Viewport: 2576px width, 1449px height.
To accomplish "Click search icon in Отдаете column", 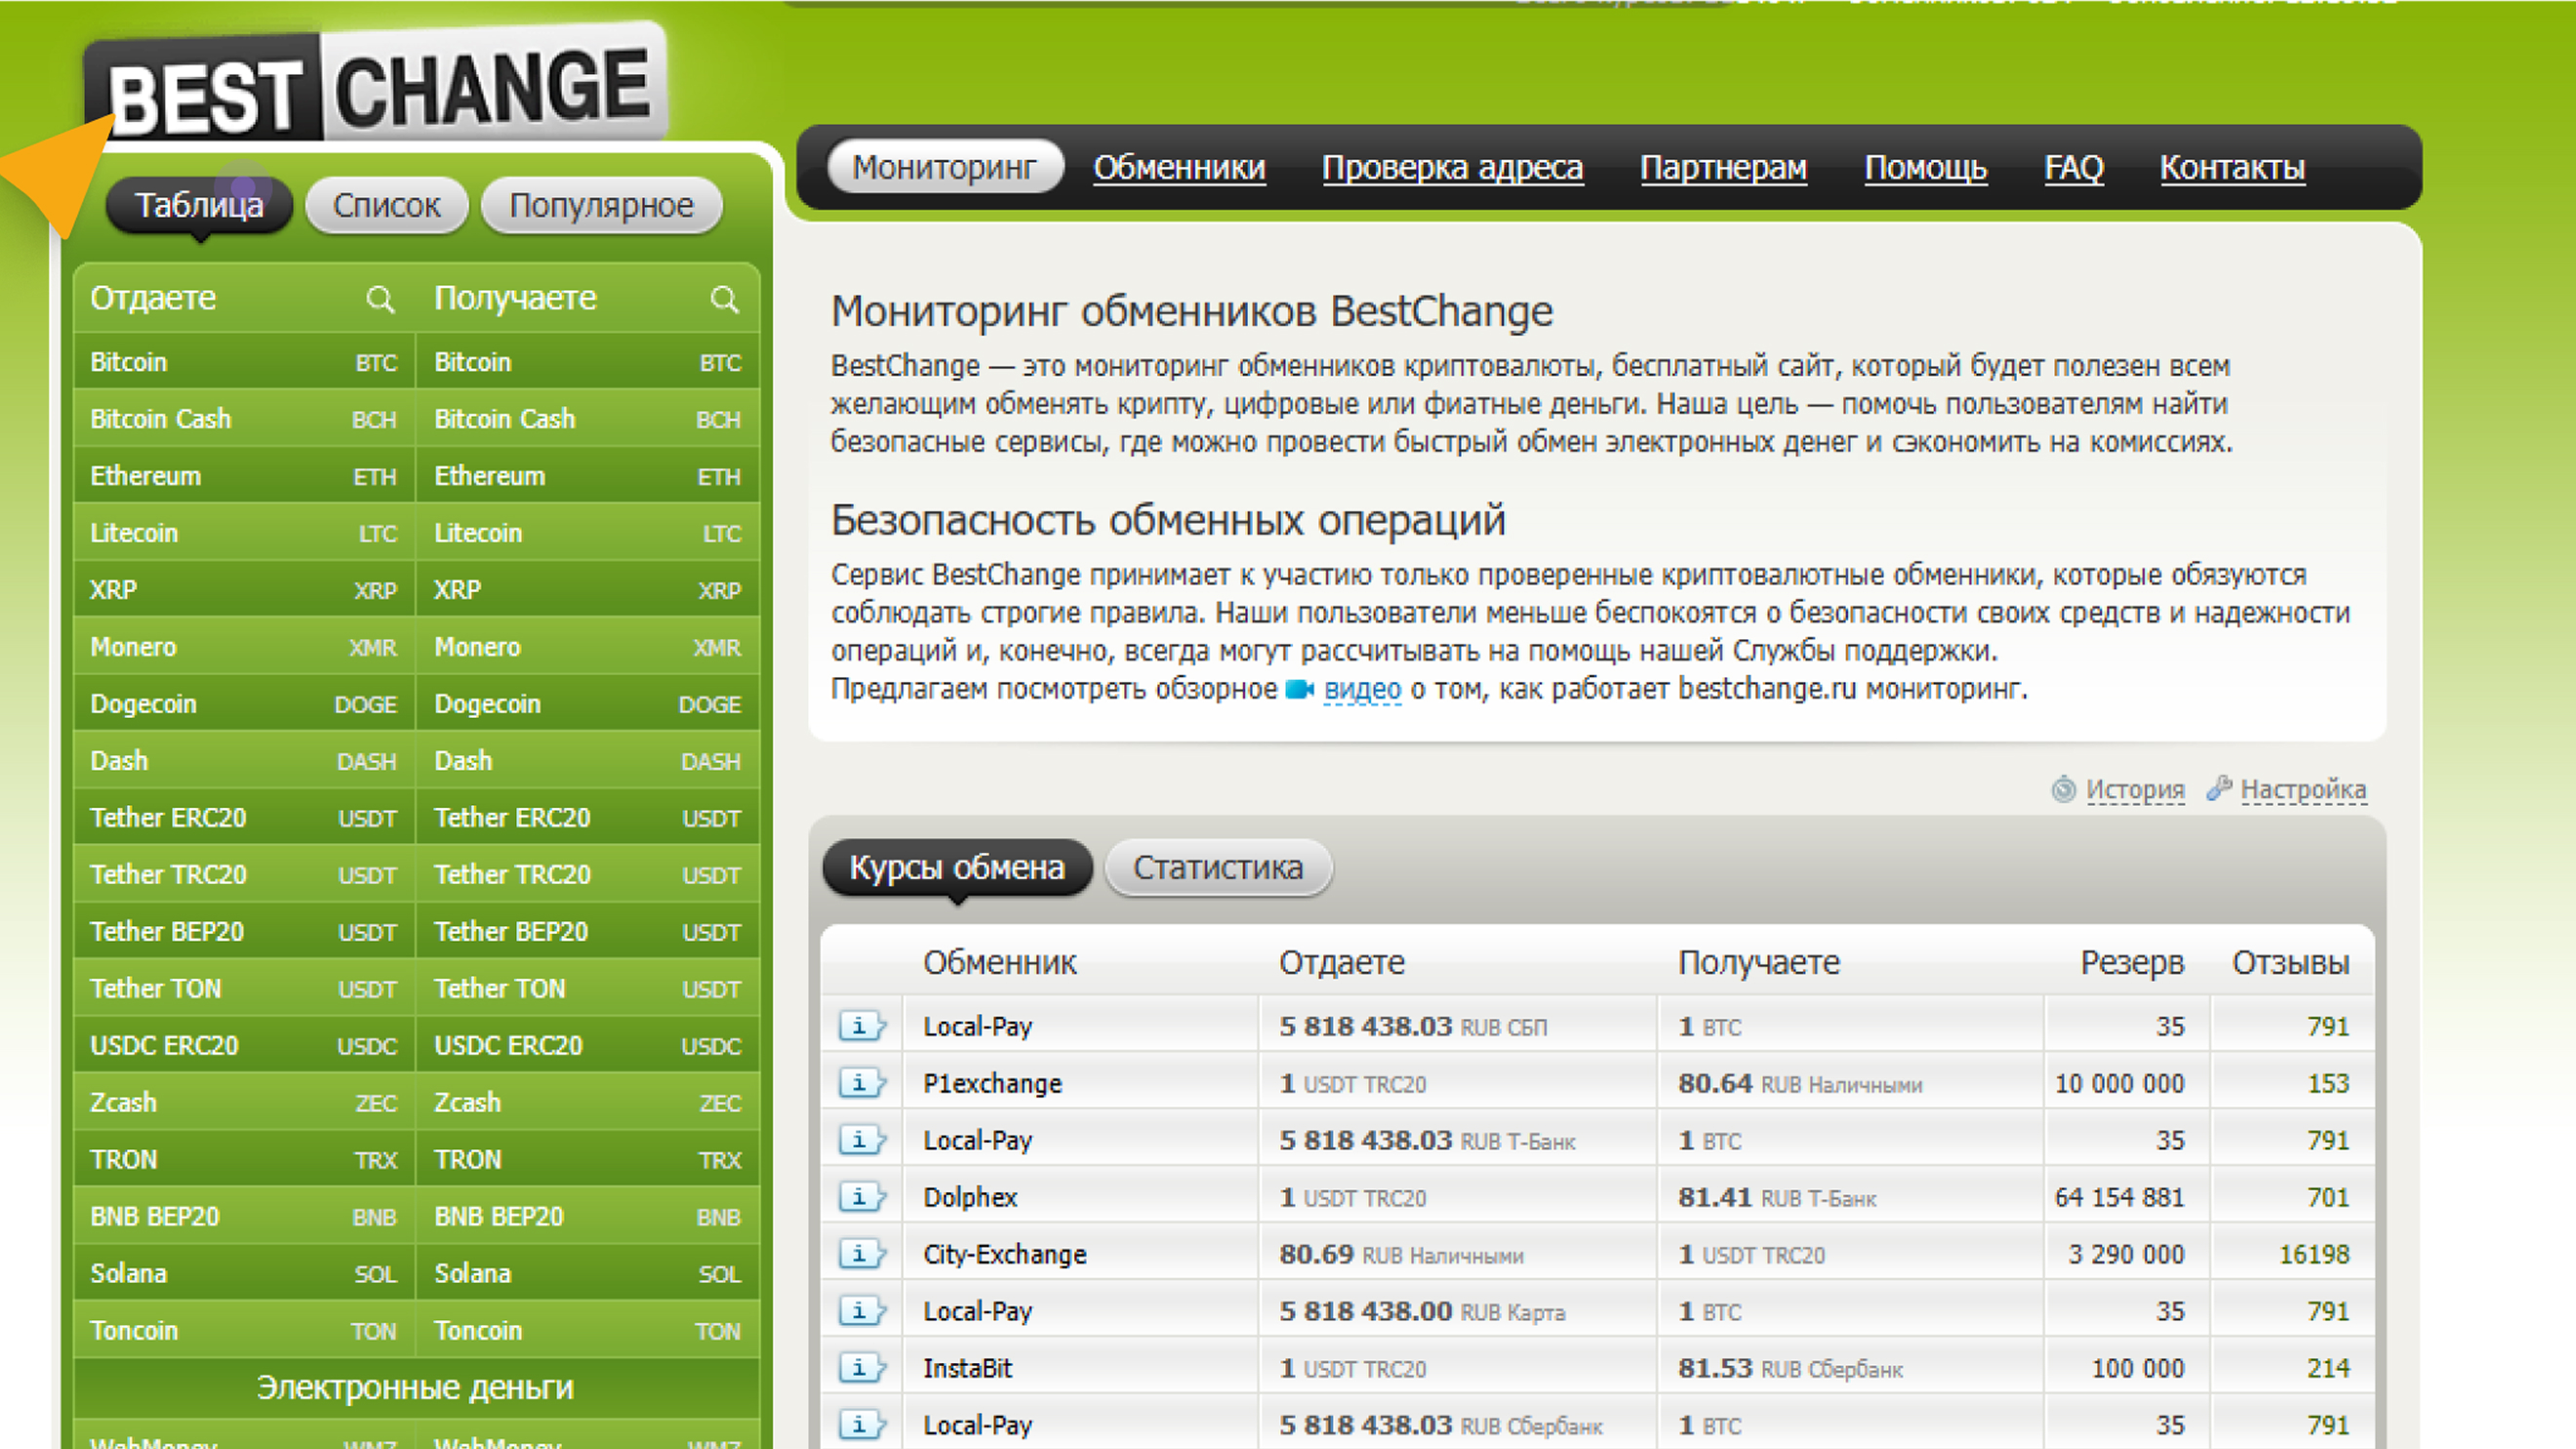I will (x=379, y=299).
